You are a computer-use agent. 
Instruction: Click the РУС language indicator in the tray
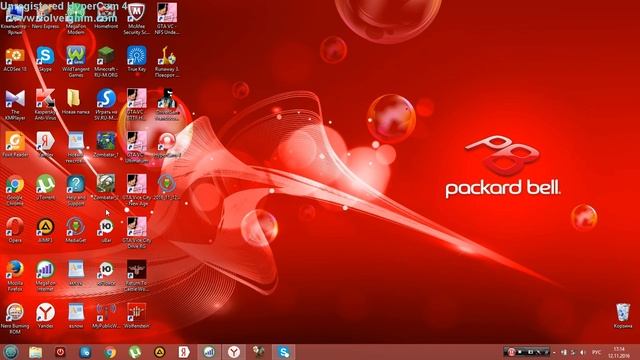point(596,352)
